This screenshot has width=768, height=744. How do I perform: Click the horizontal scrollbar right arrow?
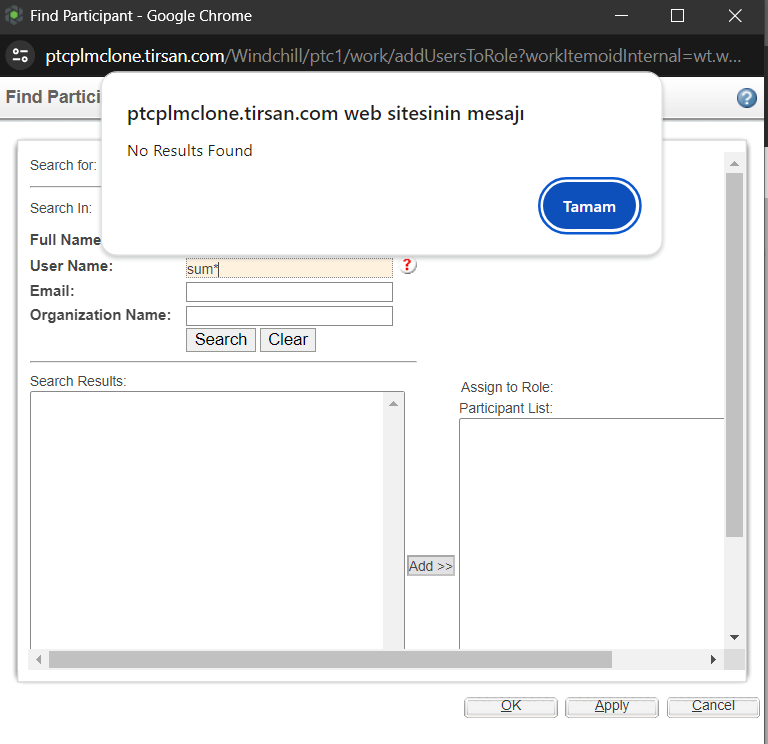point(713,660)
